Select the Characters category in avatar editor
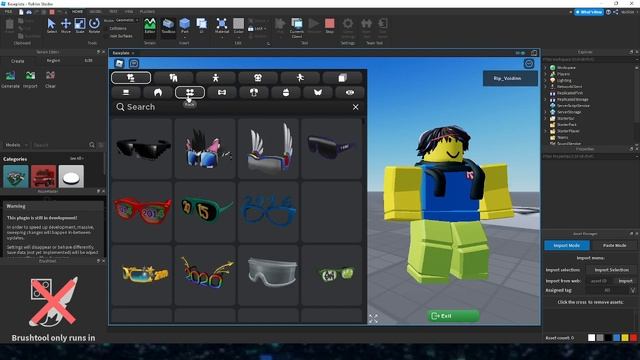 coord(131,78)
